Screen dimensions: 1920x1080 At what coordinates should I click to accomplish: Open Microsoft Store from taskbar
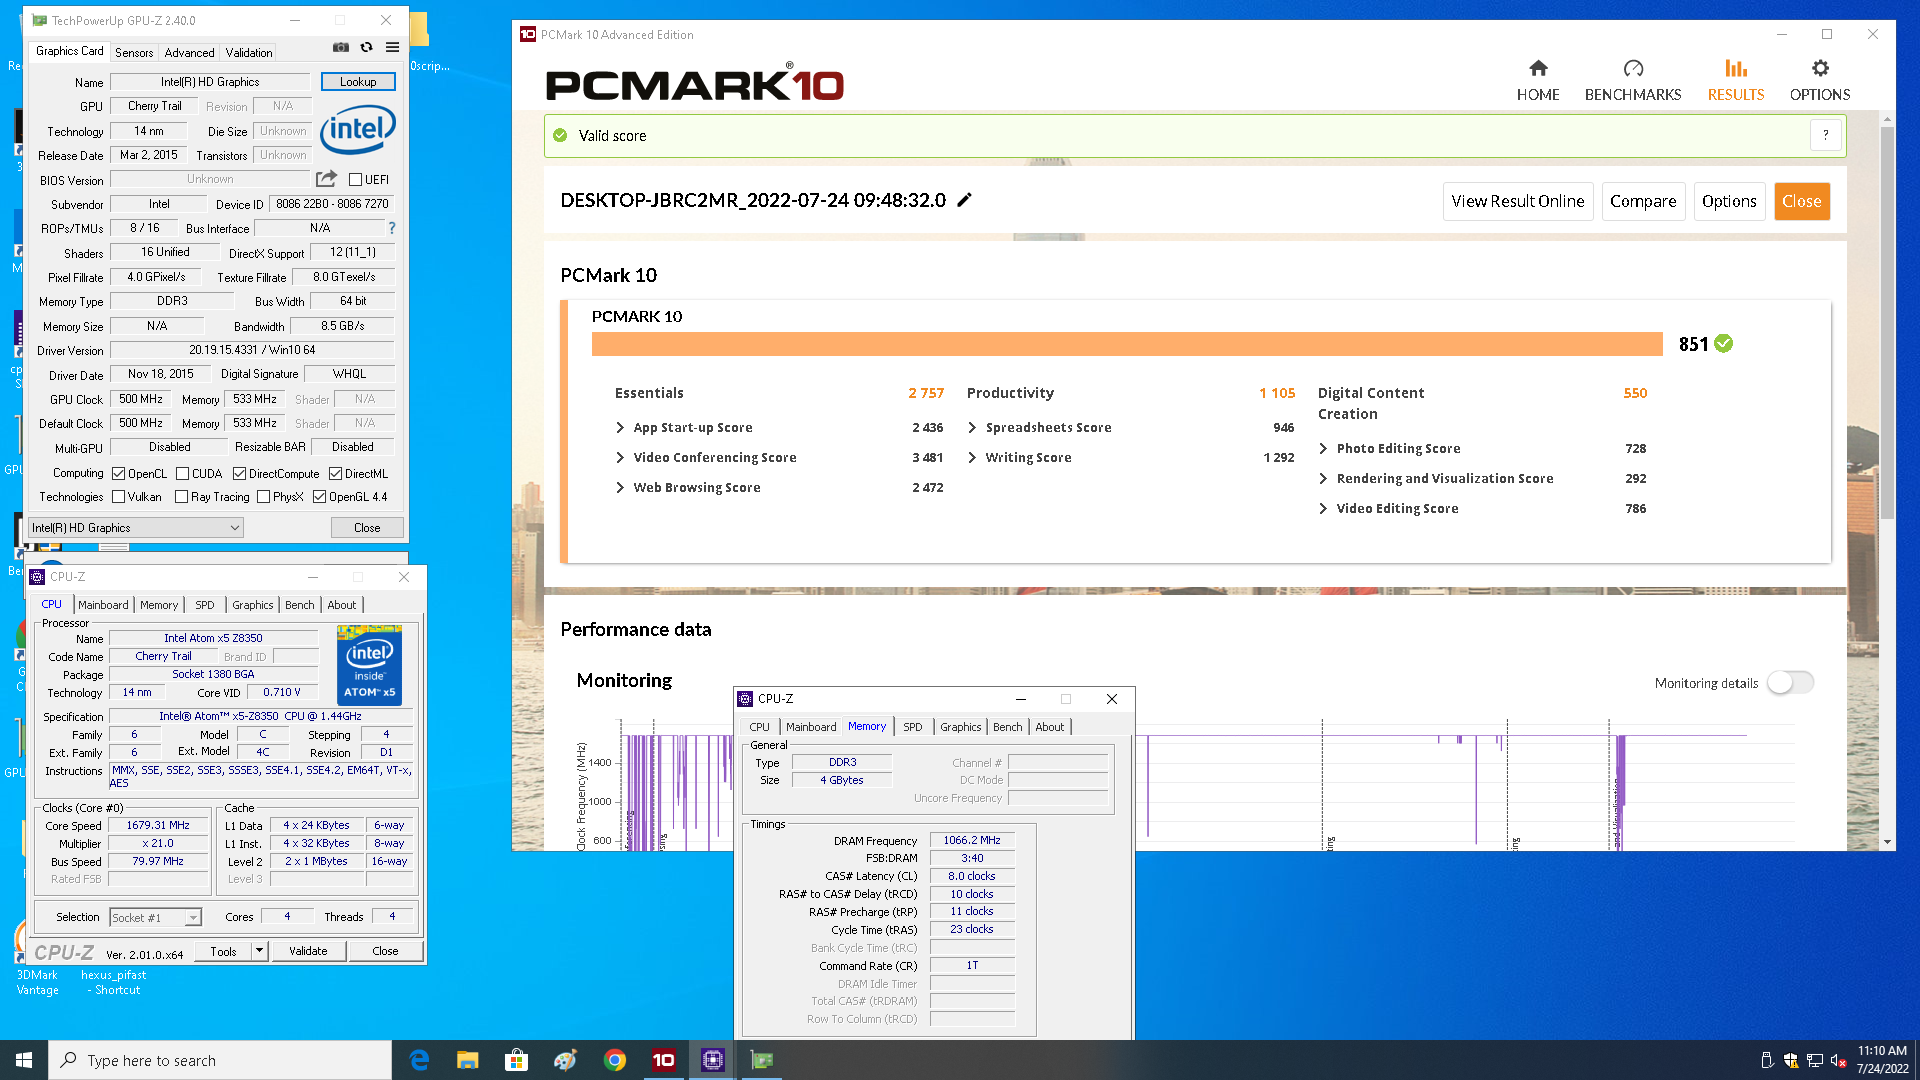[x=516, y=1060]
